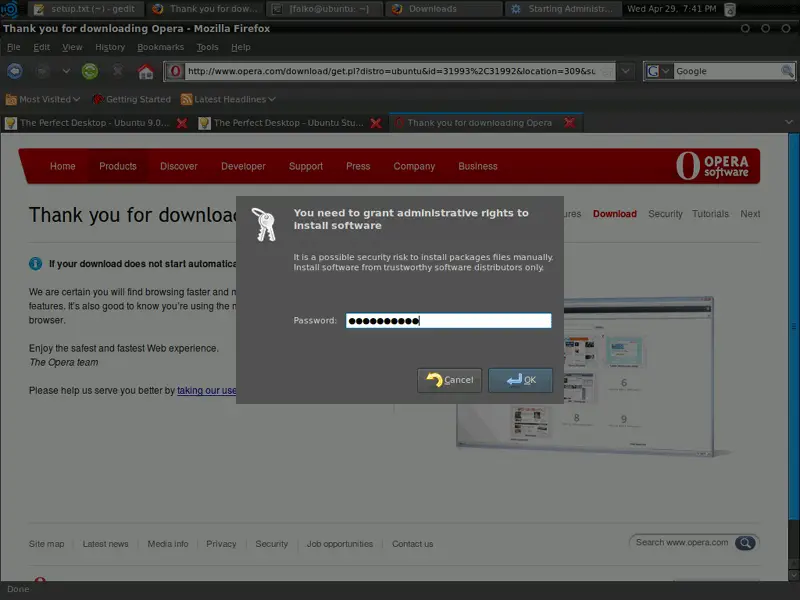This screenshot has height=600, width=800.
Task: Click Business in the Opera navigation bar
Action: click(x=478, y=166)
